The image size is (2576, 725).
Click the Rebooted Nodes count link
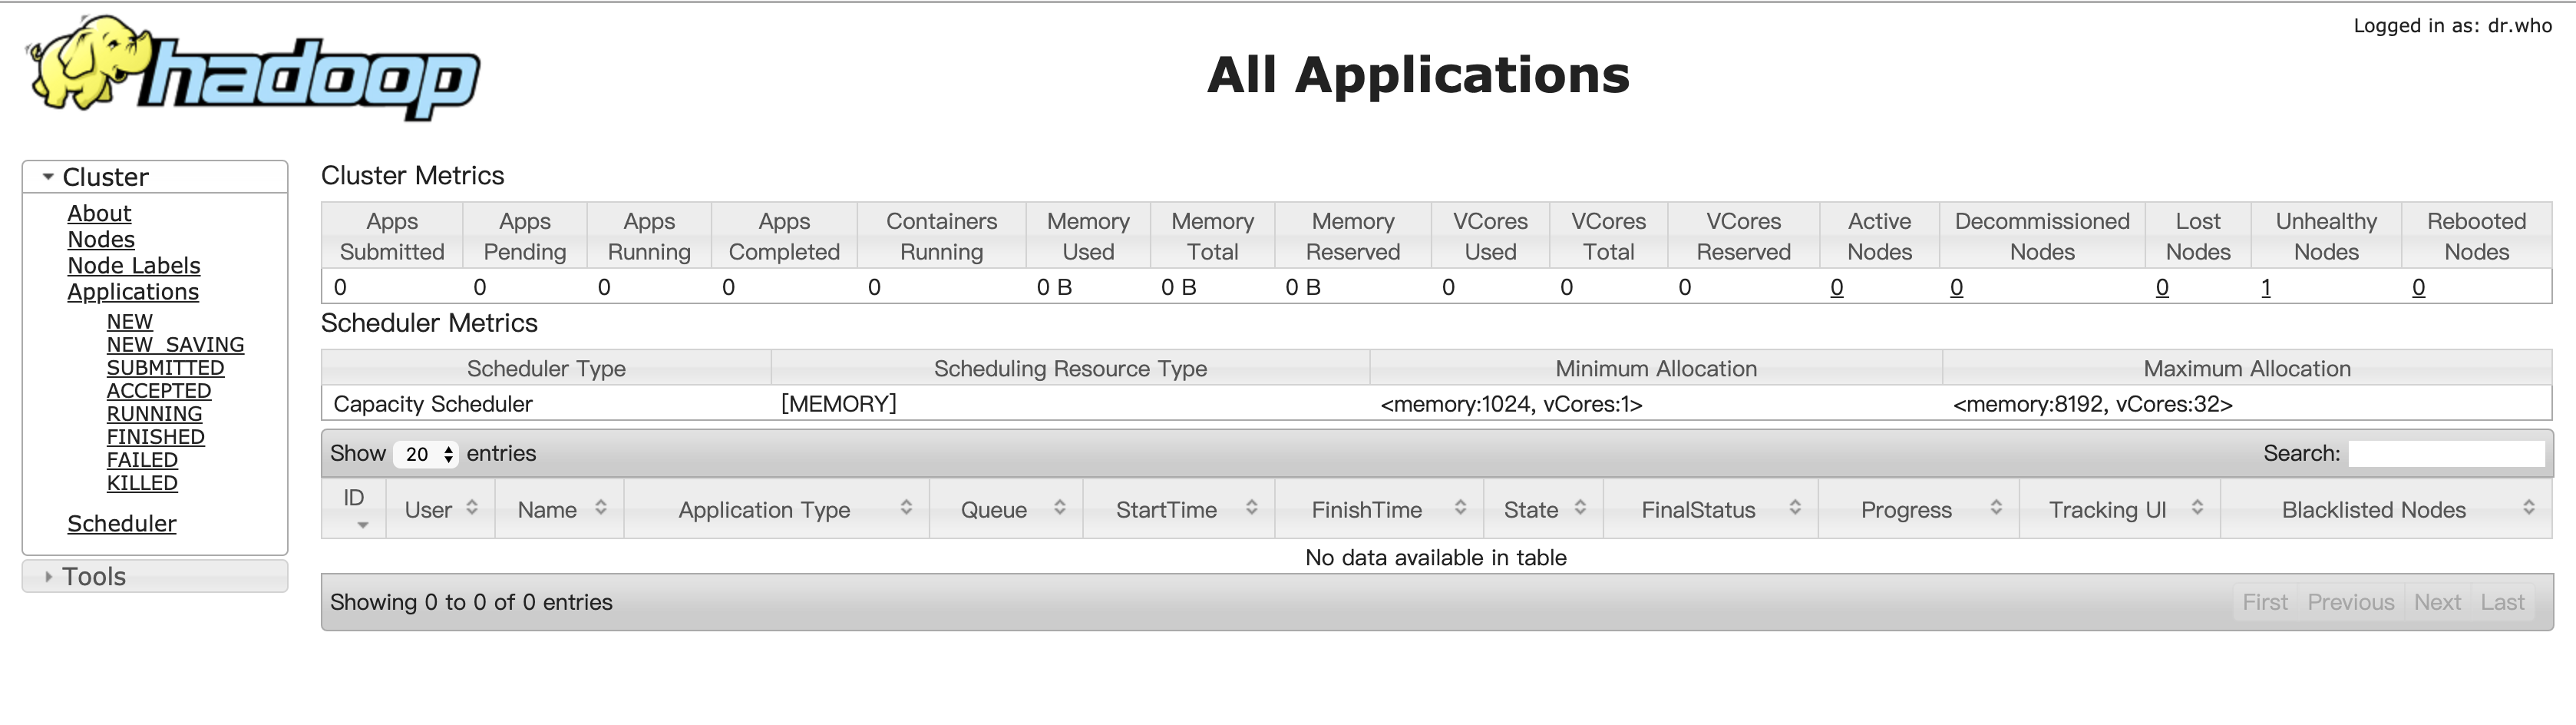[x=2418, y=287]
